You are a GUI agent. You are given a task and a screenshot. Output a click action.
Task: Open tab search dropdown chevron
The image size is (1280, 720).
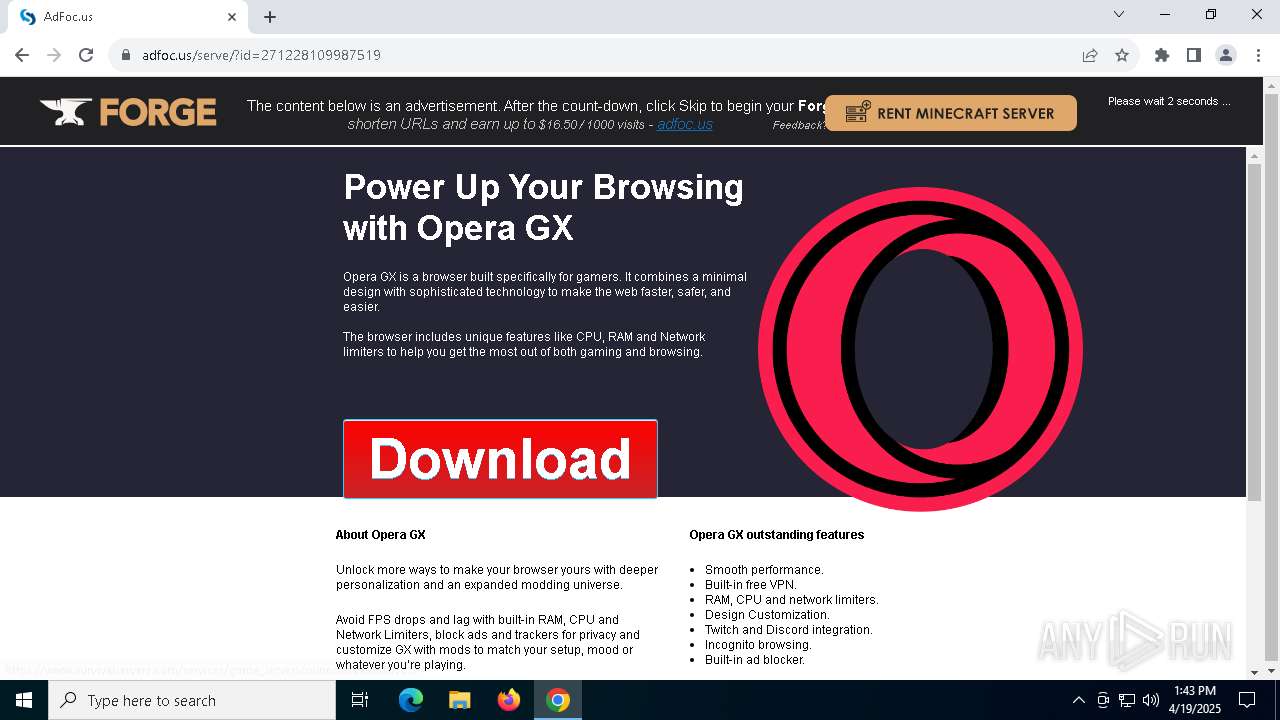1119,15
